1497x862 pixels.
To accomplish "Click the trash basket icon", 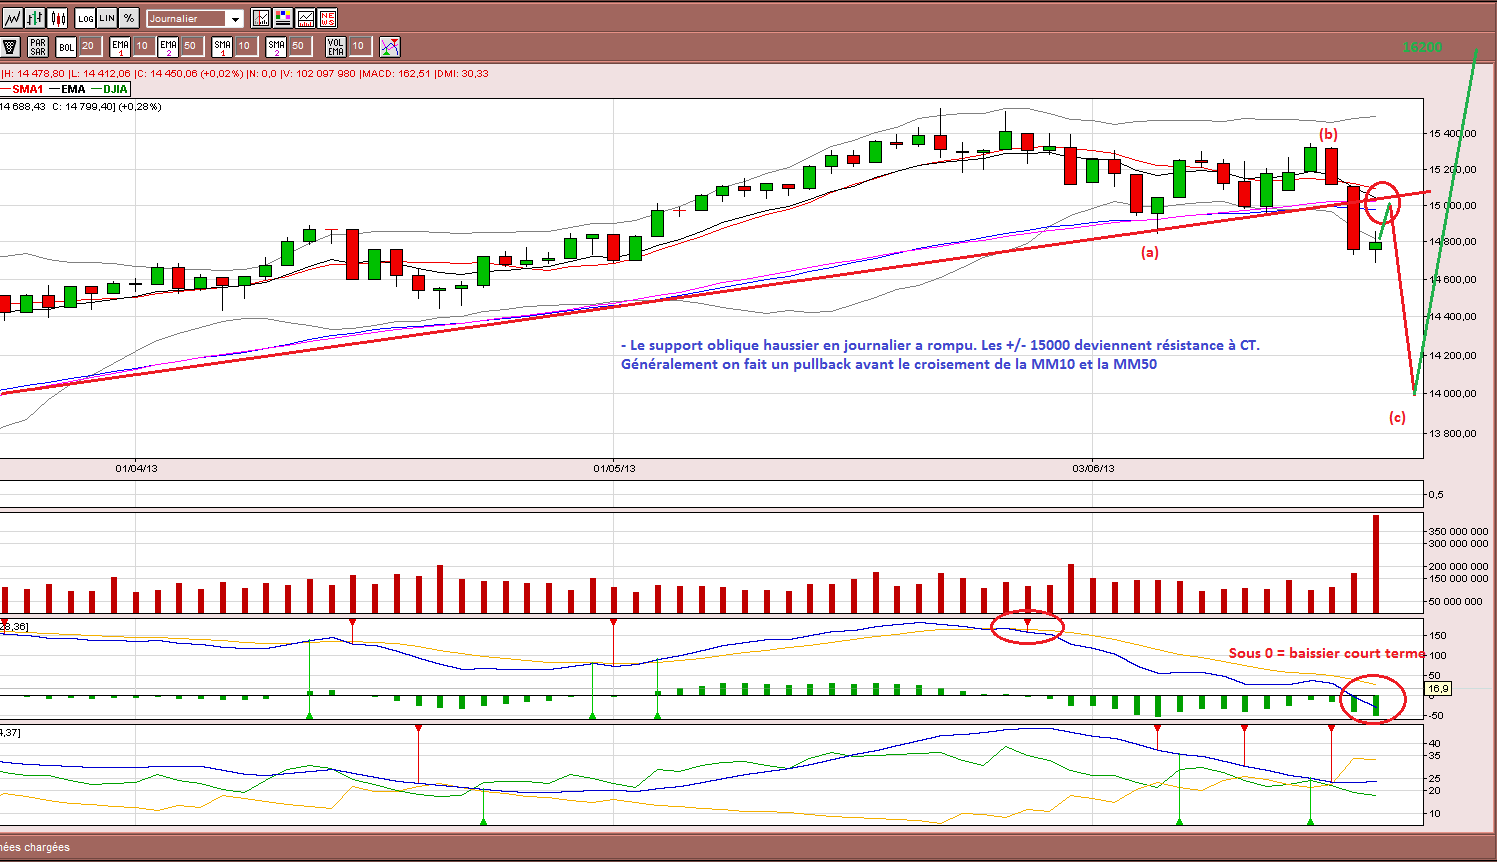I will 11,46.
